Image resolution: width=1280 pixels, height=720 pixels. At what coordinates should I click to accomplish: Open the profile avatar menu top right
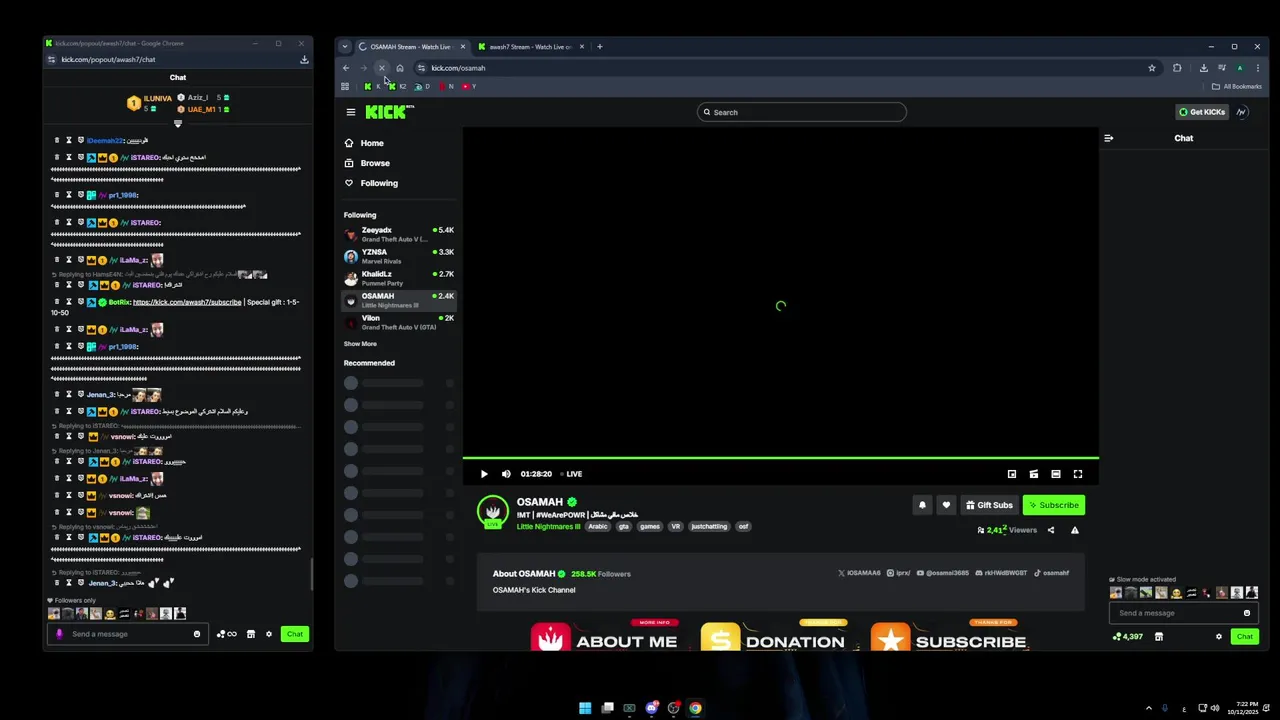tap(1242, 112)
